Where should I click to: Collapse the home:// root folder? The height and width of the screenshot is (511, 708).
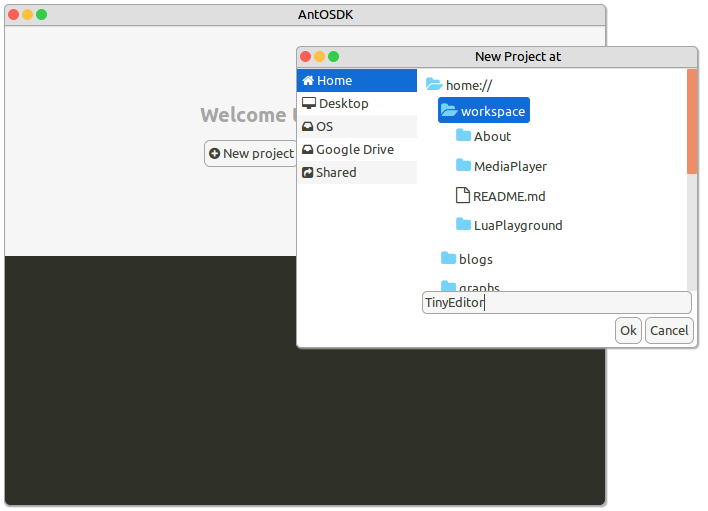(x=434, y=86)
